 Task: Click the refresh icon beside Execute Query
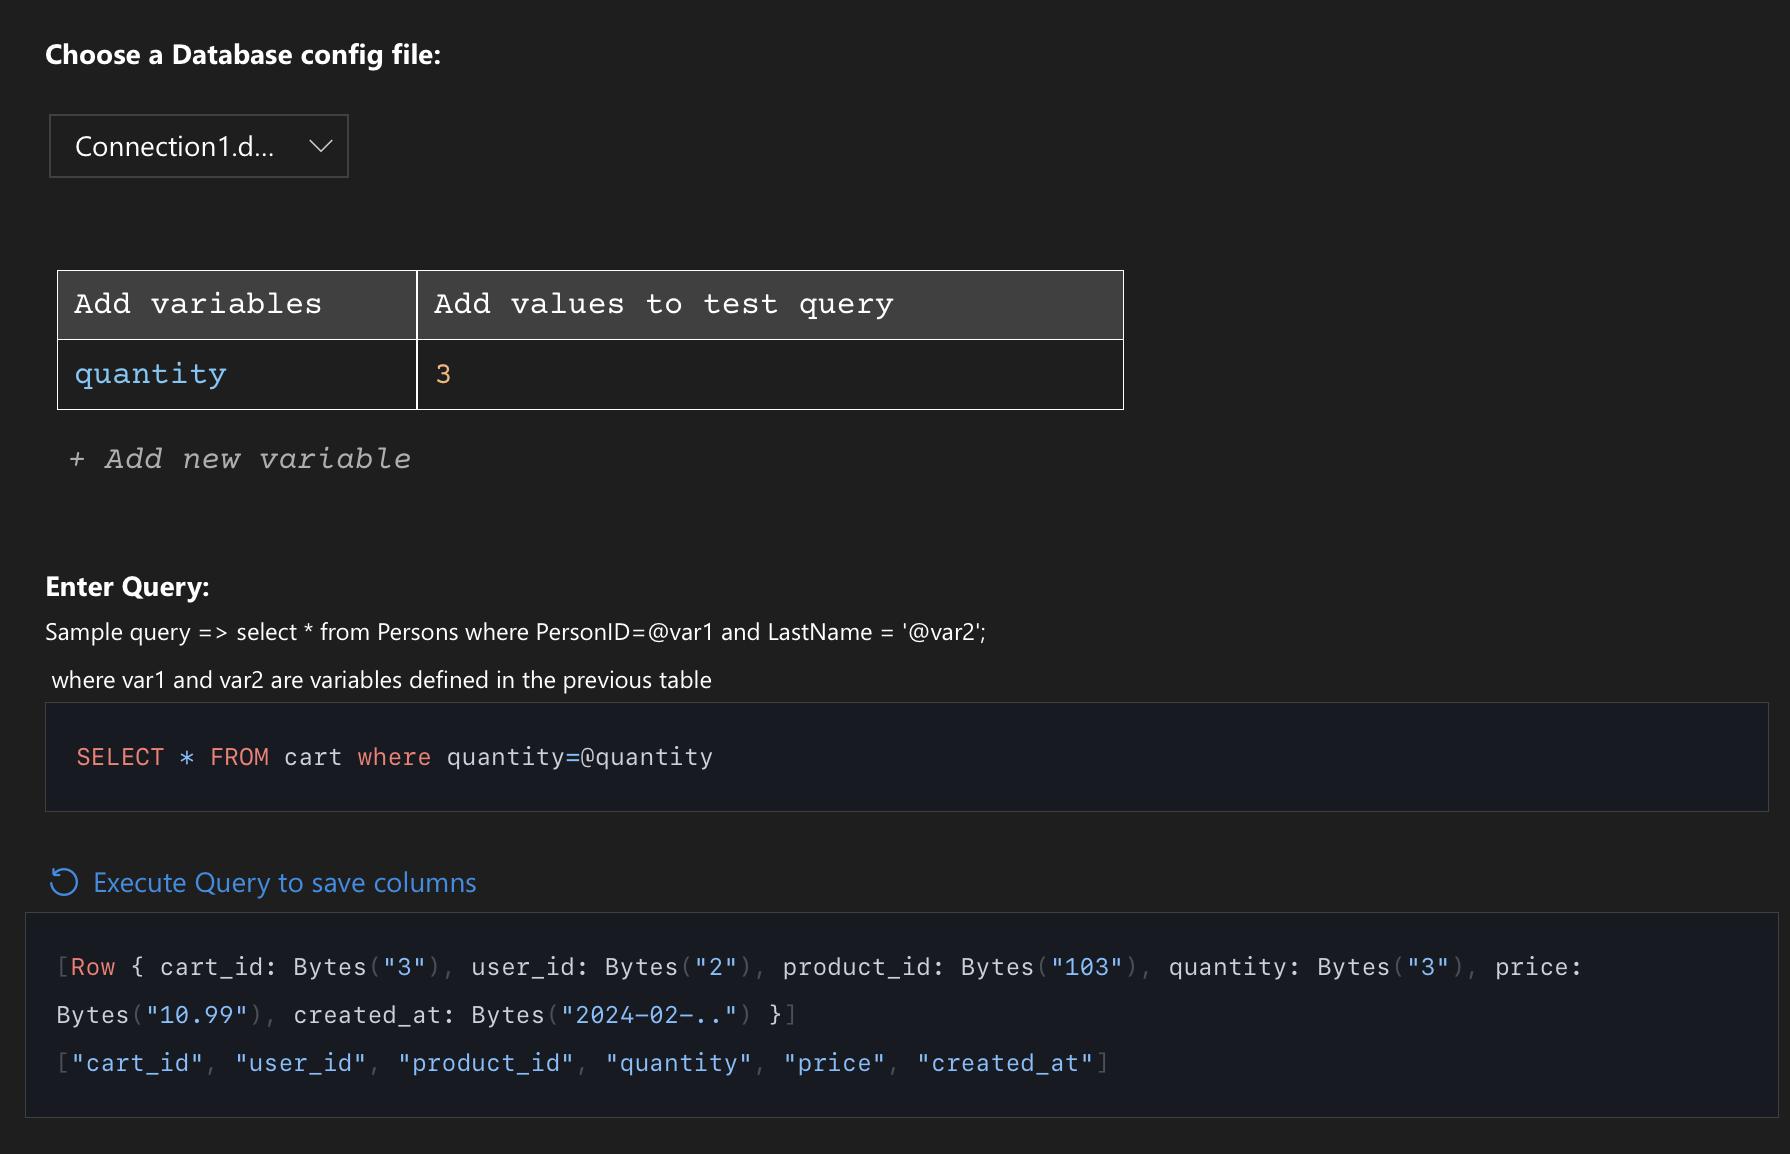(x=64, y=882)
